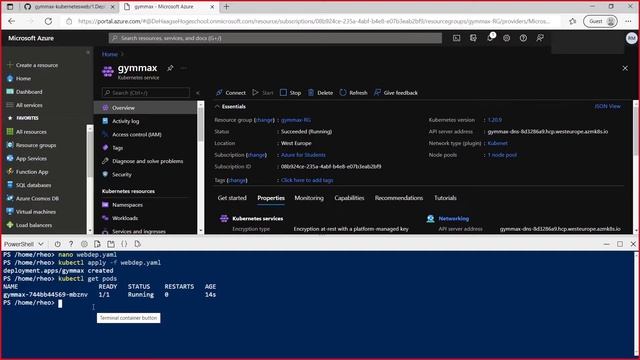Open Directories and subscriptions filter icon
640x360 pixels.
(473, 38)
